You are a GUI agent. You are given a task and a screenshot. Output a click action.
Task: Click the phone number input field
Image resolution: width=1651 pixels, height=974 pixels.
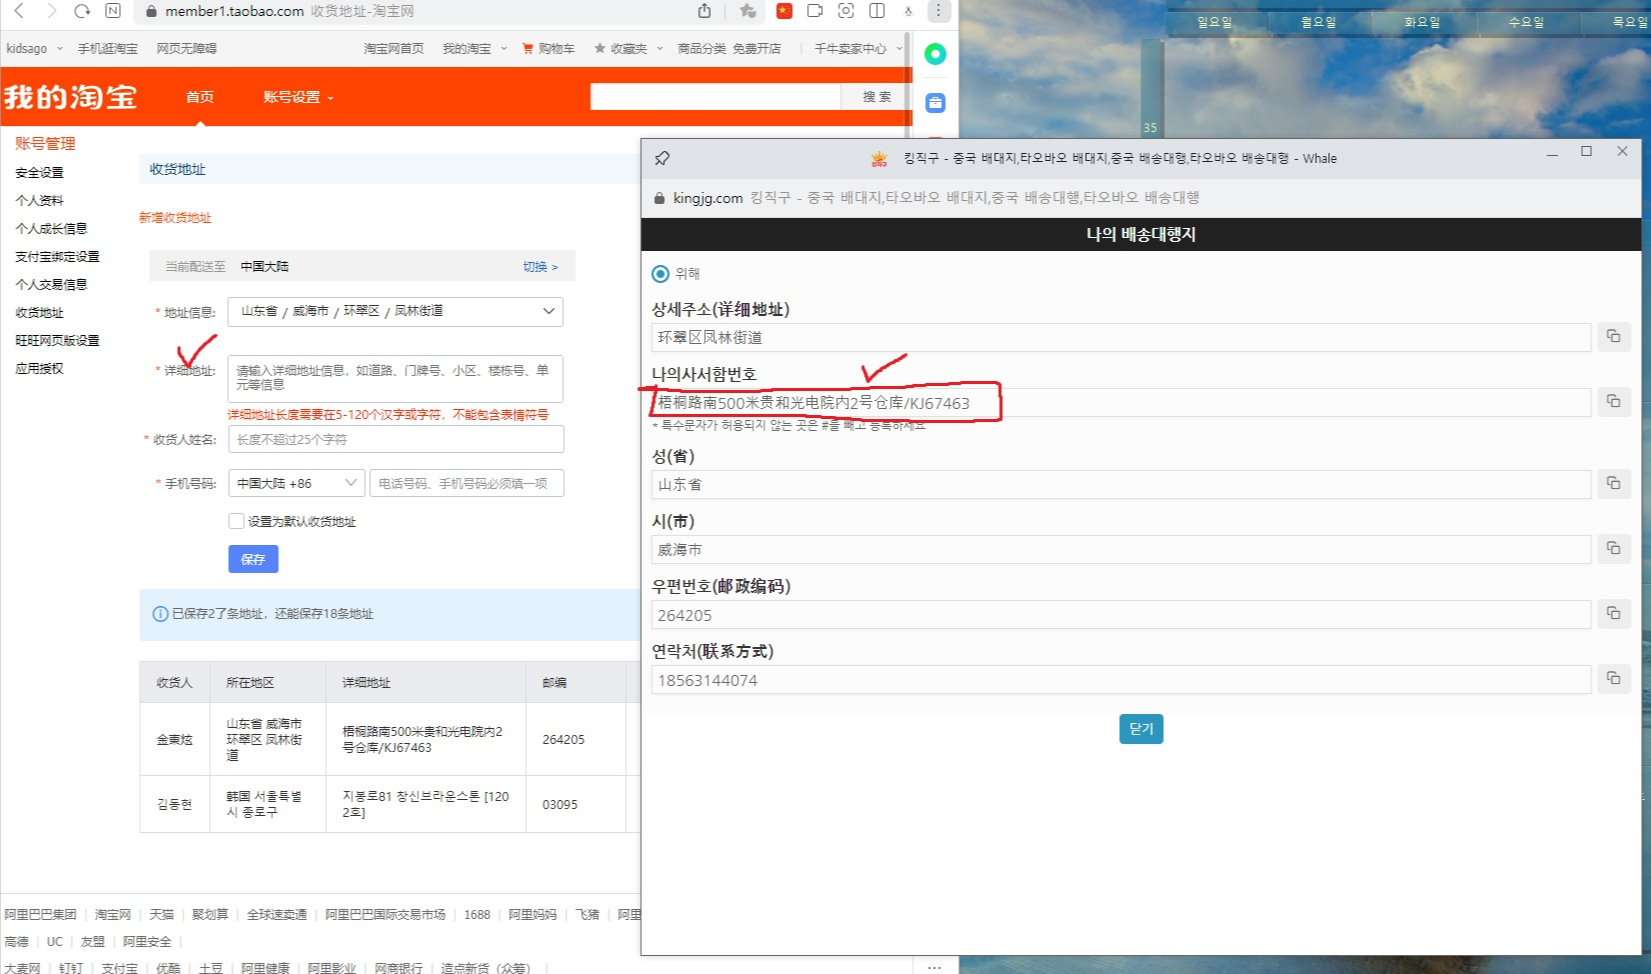[x=466, y=483]
